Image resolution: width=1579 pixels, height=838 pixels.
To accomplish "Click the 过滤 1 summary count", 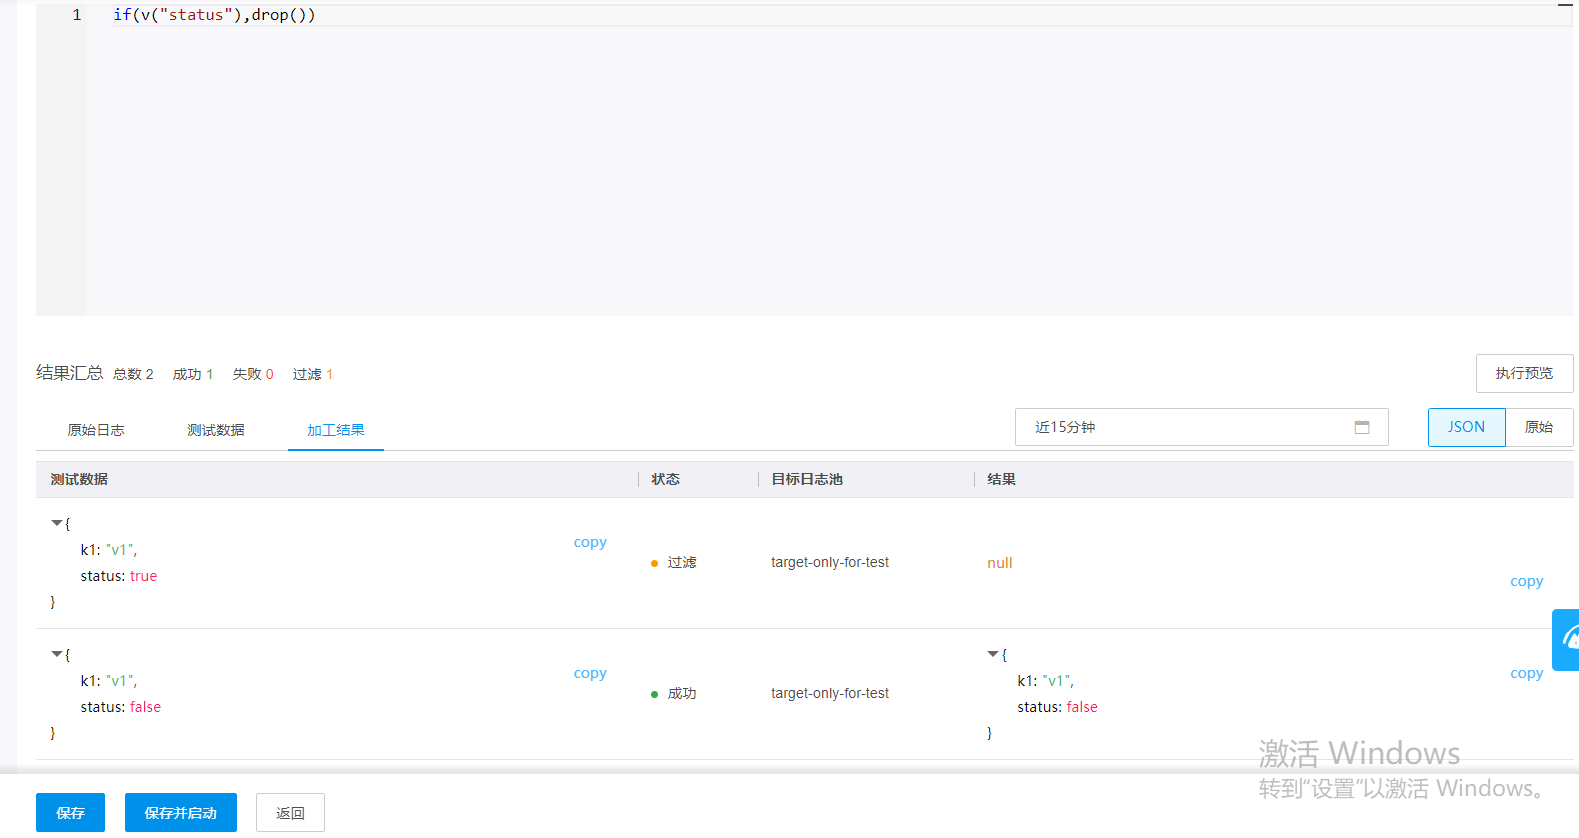I will tap(313, 374).
